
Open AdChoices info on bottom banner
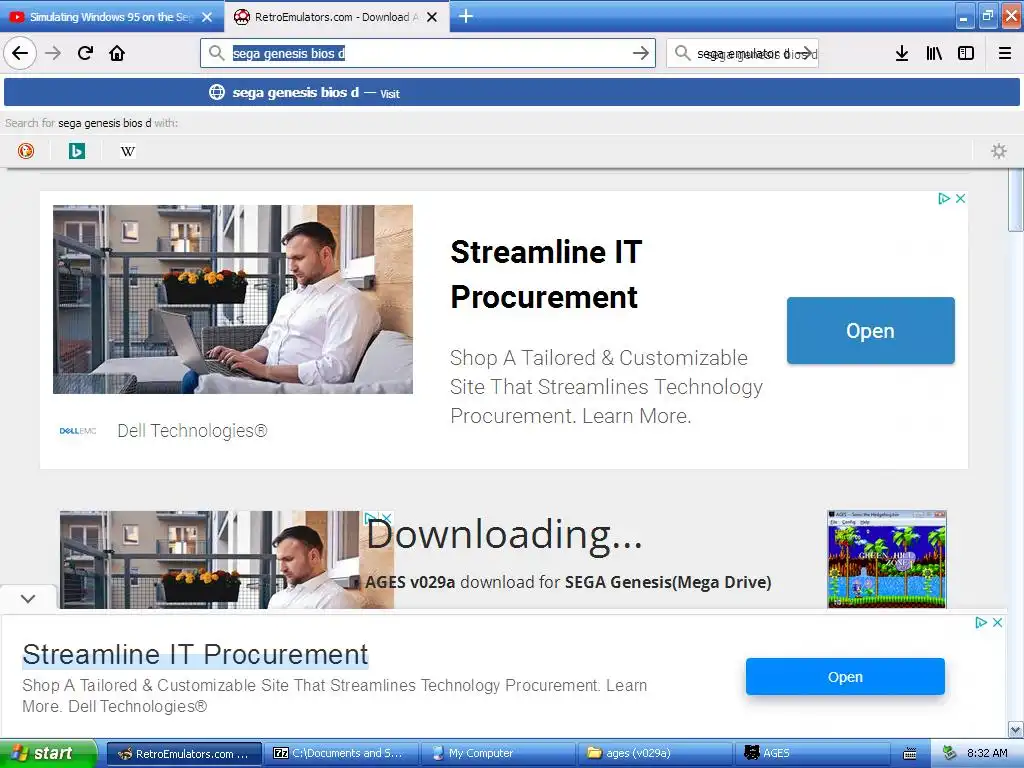981,622
